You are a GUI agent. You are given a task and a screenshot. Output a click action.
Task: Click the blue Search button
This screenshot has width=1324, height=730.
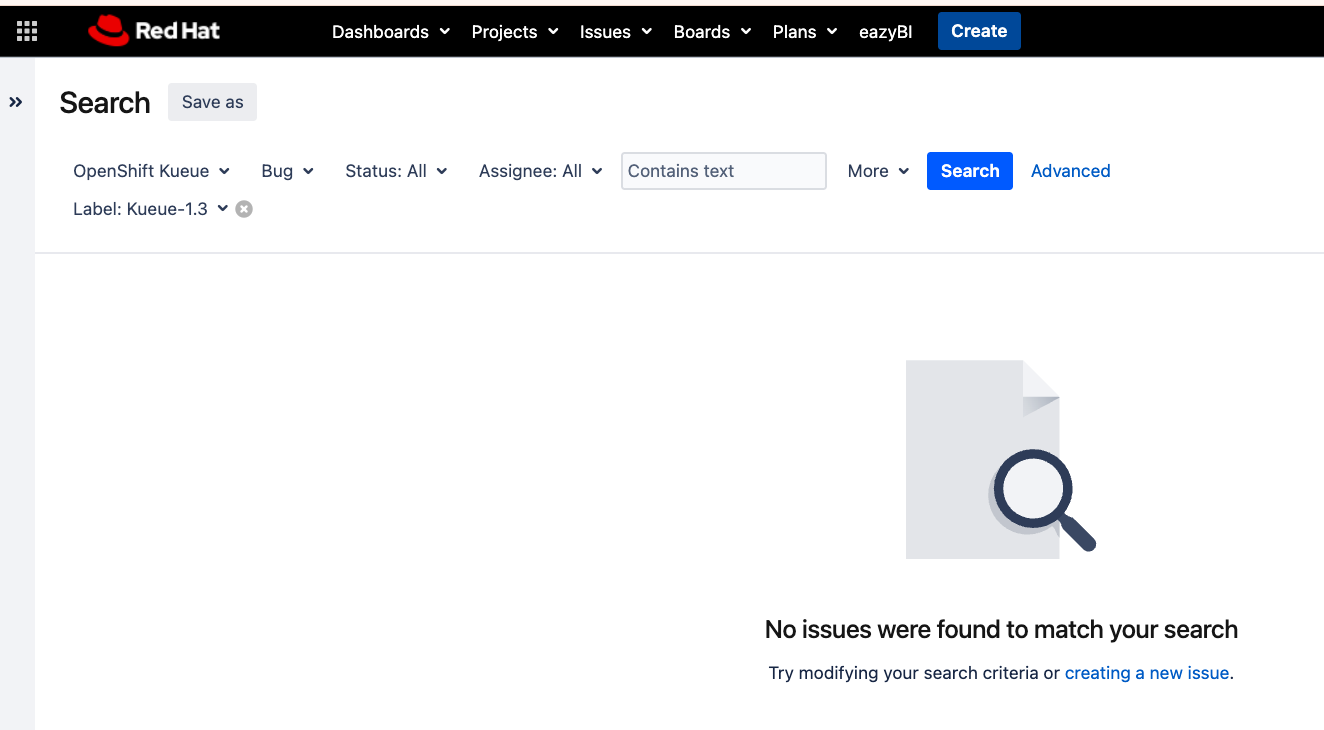[970, 171]
